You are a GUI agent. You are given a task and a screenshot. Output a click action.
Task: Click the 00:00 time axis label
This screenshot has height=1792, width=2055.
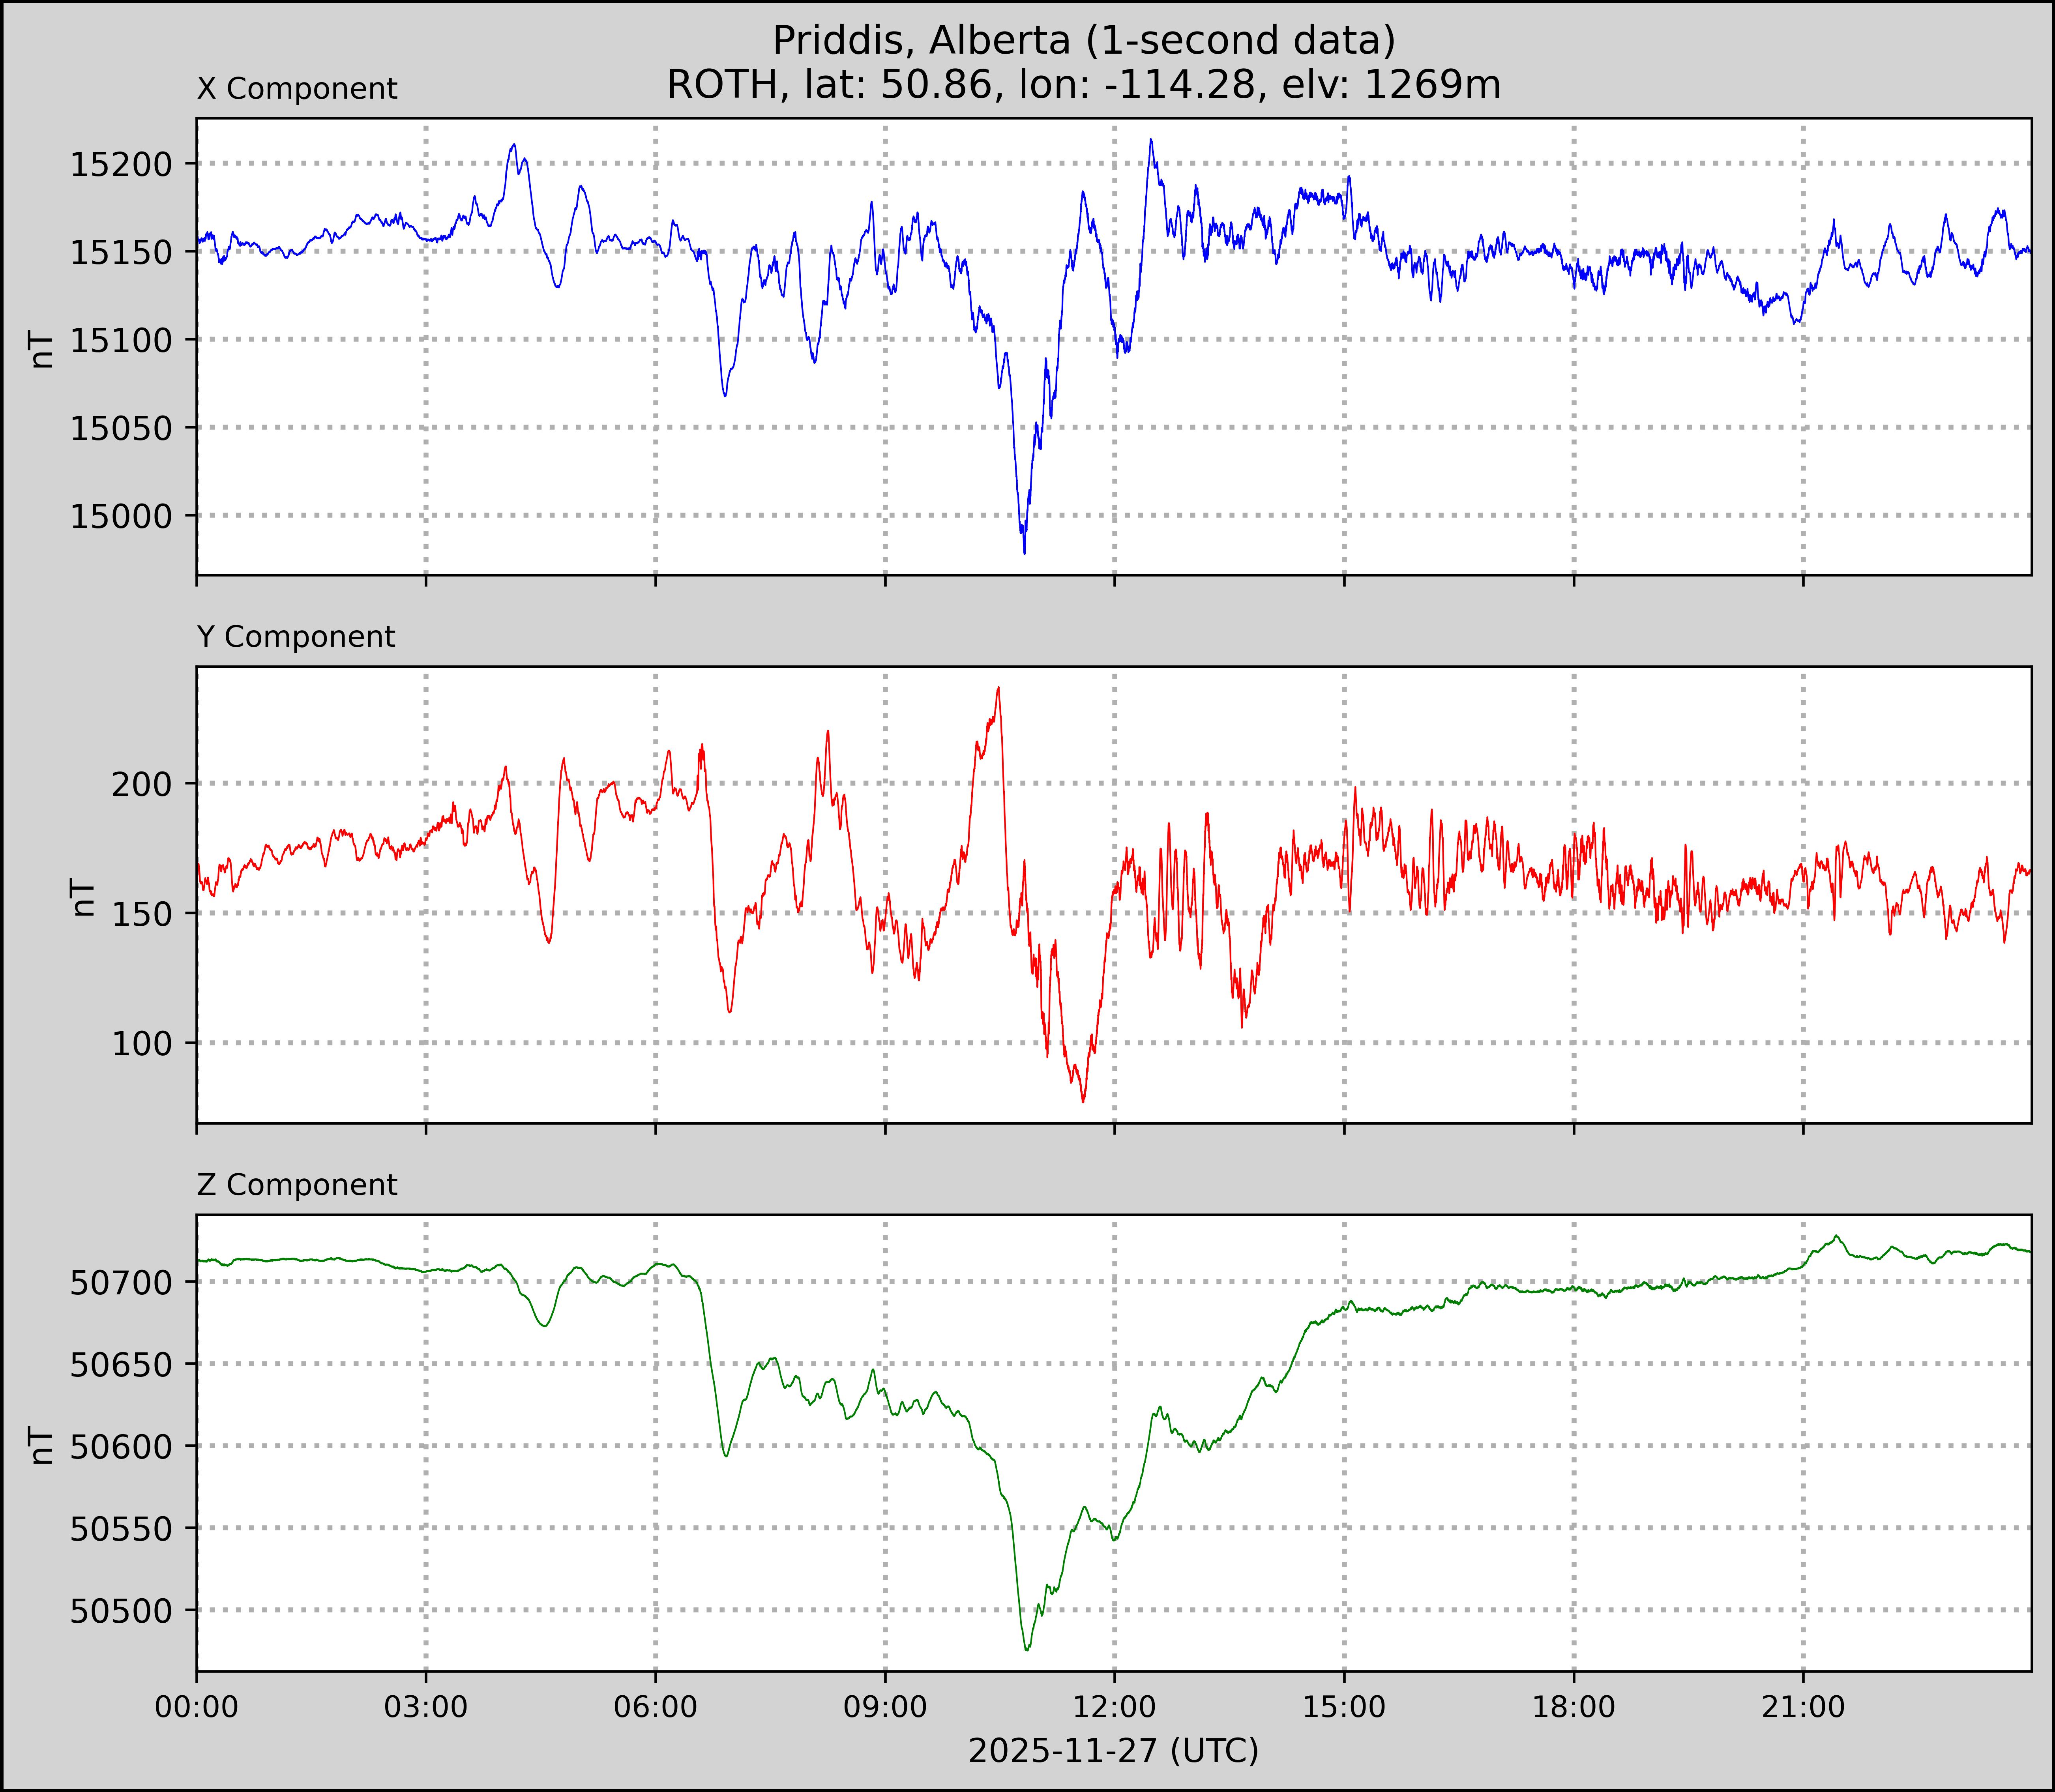pyautogui.click(x=197, y=1707)
